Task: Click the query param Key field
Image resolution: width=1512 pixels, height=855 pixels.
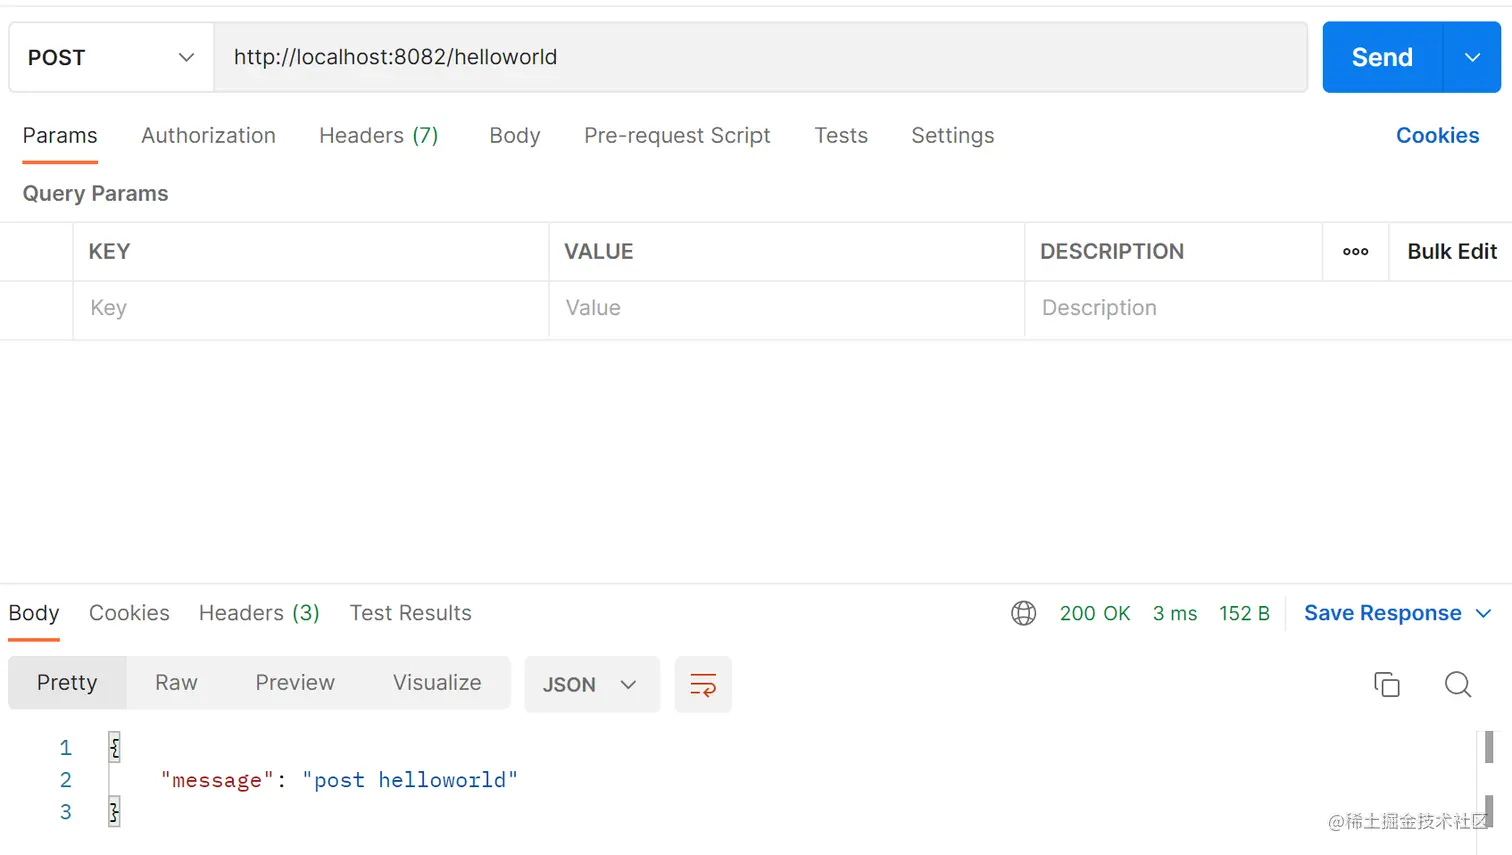Action: (310, 309)
